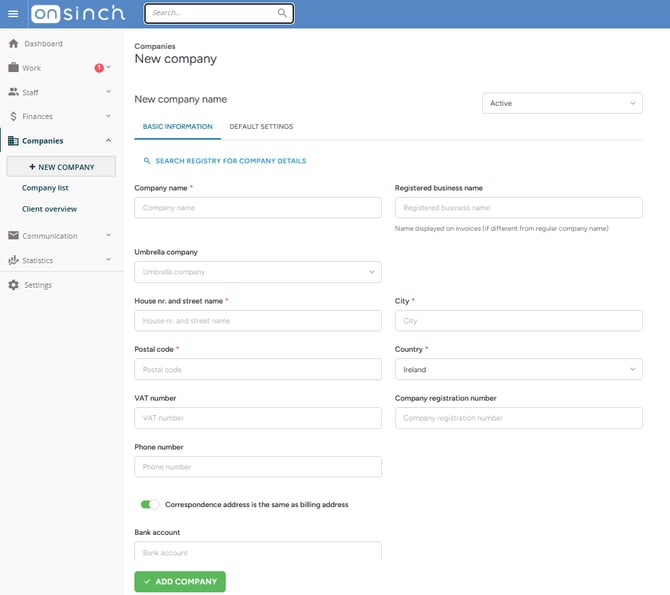Click the red Work notification badge
The image size is (670, 595).
click(99, 68)
